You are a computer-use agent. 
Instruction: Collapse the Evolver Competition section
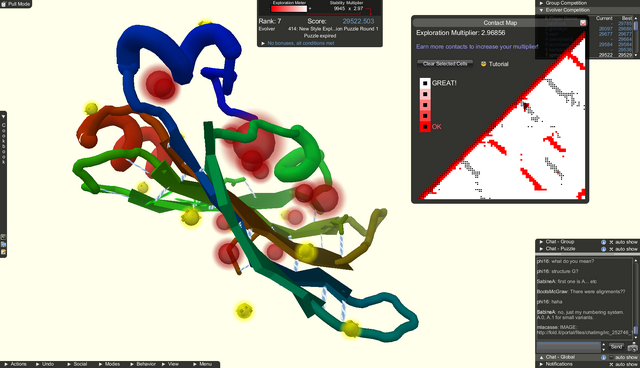(542, 10)
